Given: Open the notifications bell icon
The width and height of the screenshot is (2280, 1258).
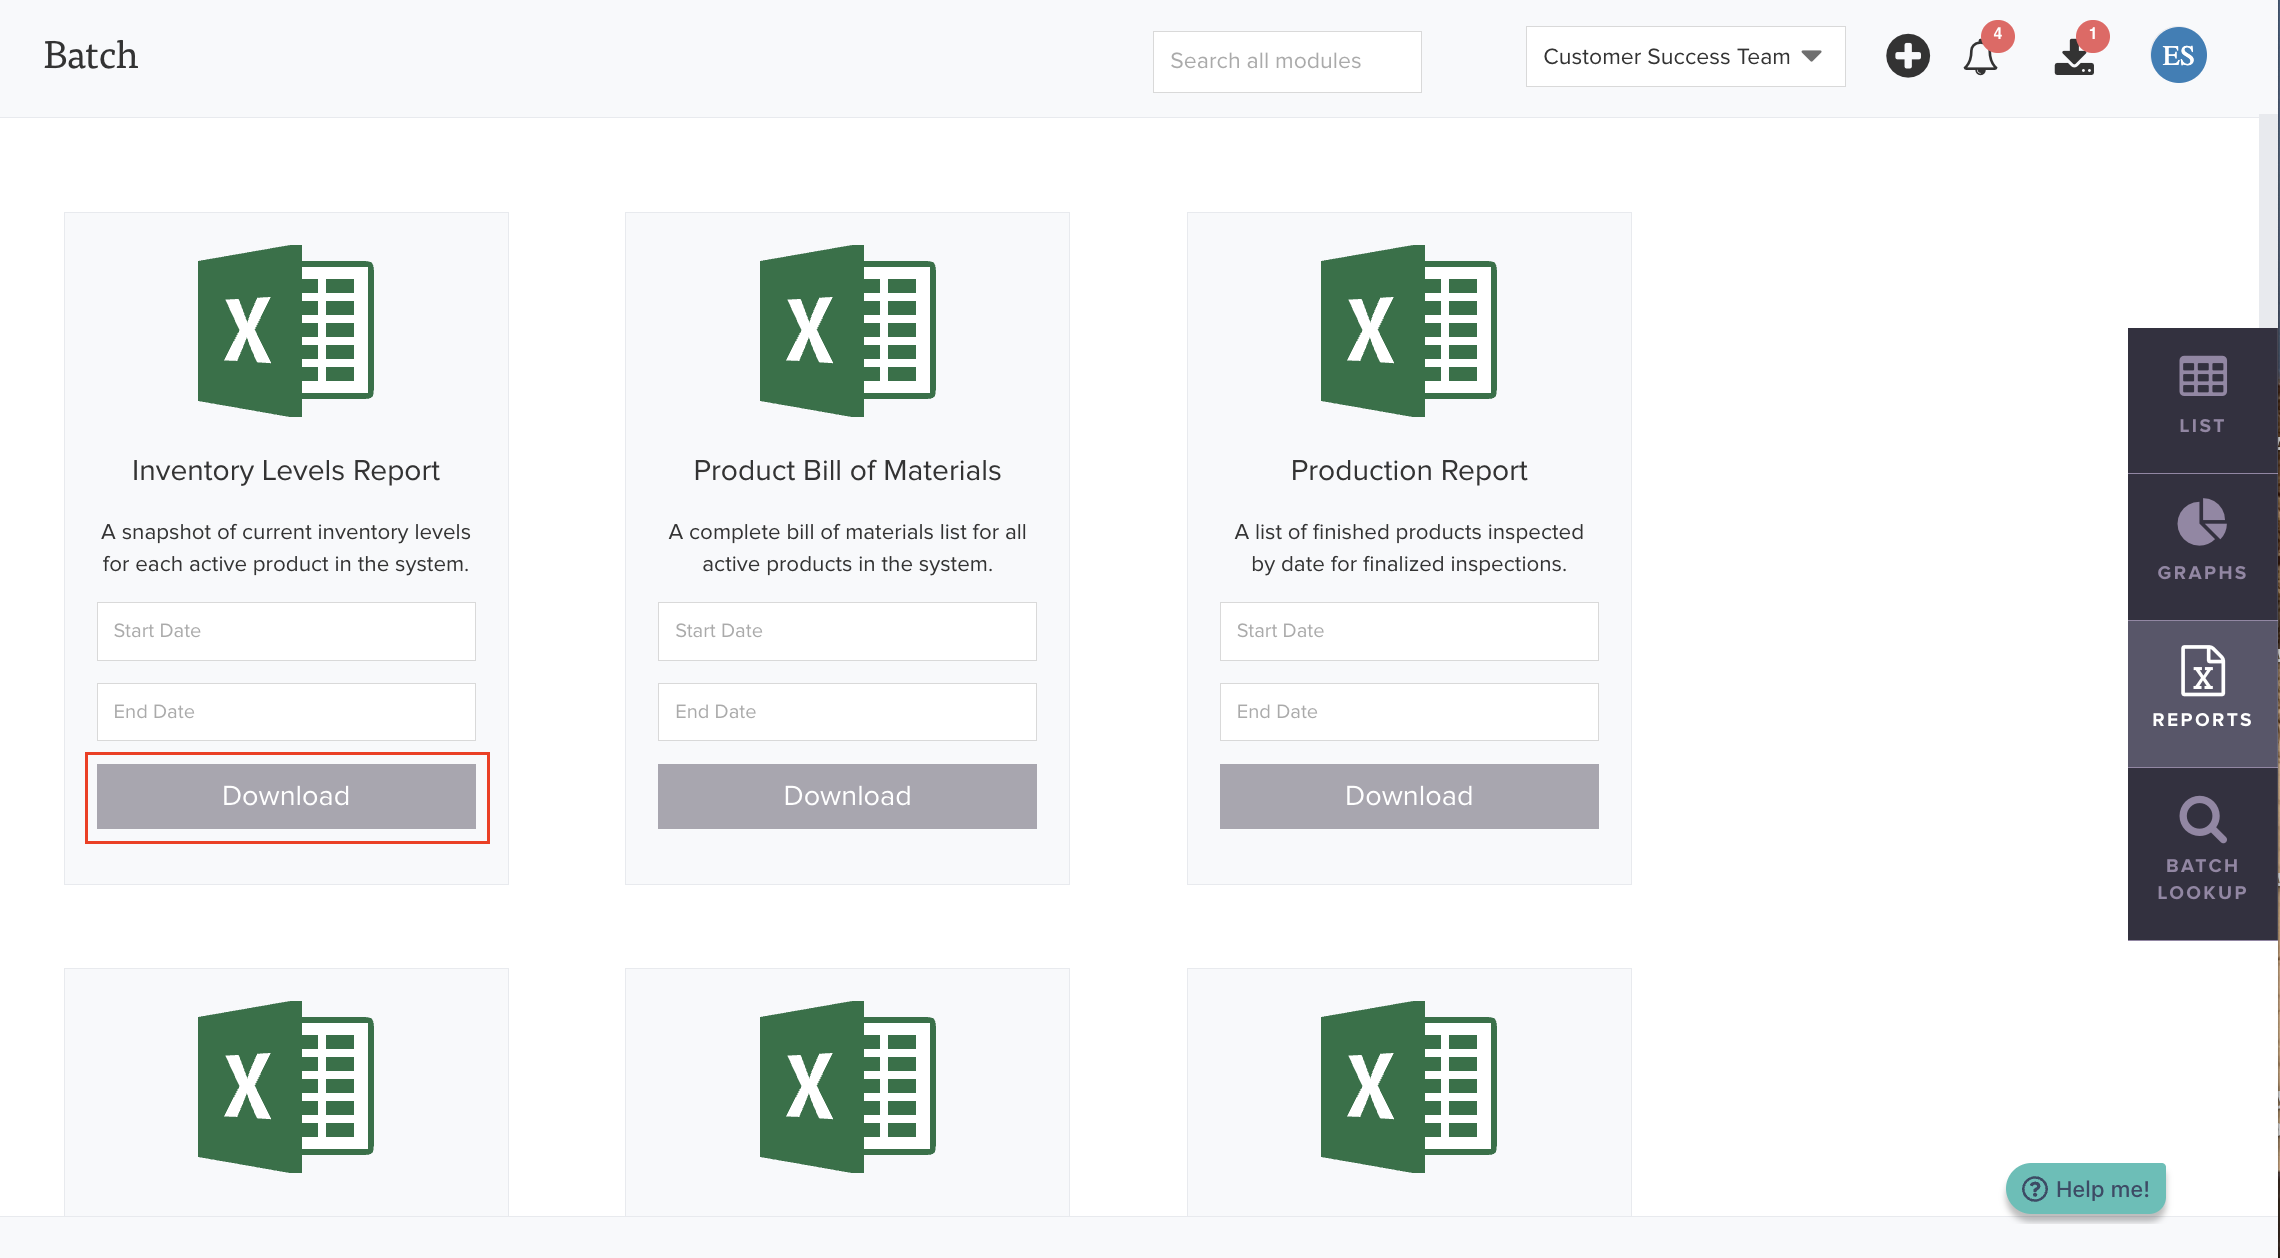Looking at the screenshot, I should [1980, 58].
